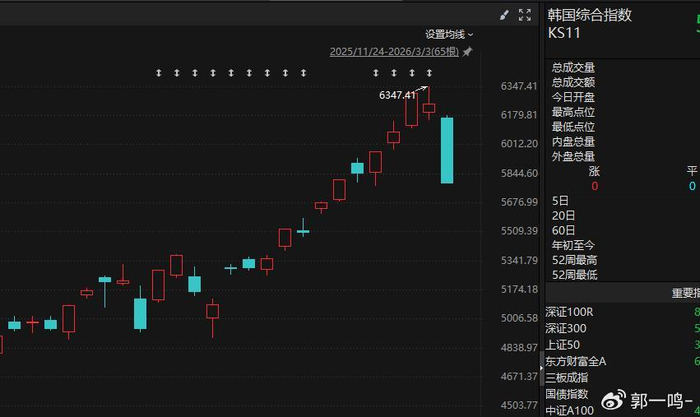The image size is (700, 417).
Task: Click the 年初至今 row label
Action: [x=573, y=245]
